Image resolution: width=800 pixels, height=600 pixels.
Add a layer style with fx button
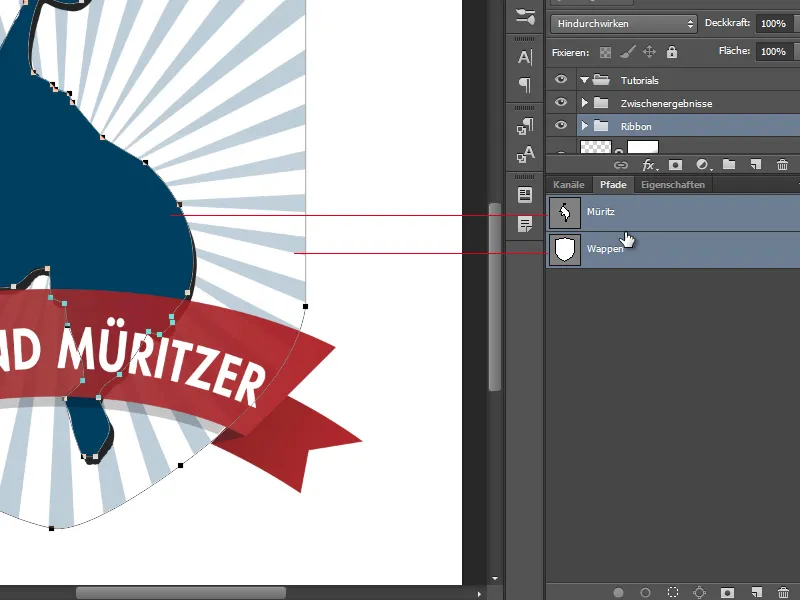click(649, 165)
